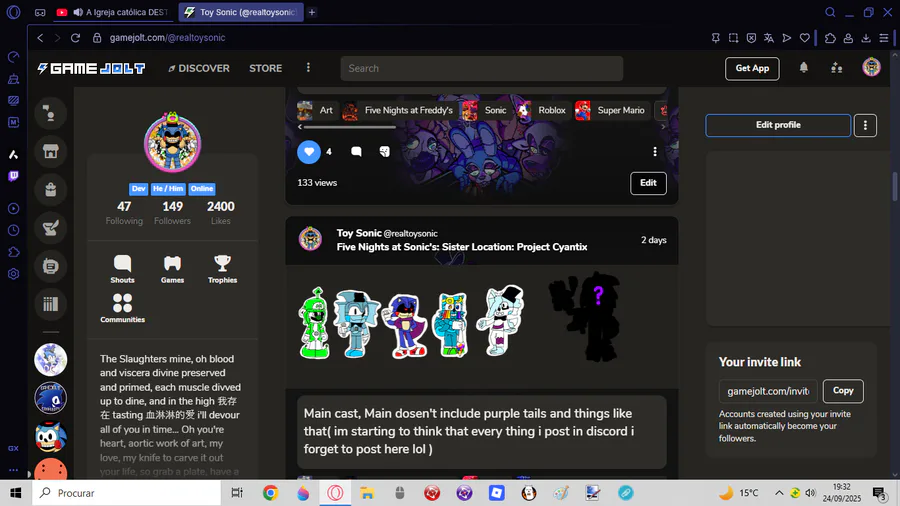Open the notifications bell
Viewport: 900px width, 506px height.
(x=804, y=68)
